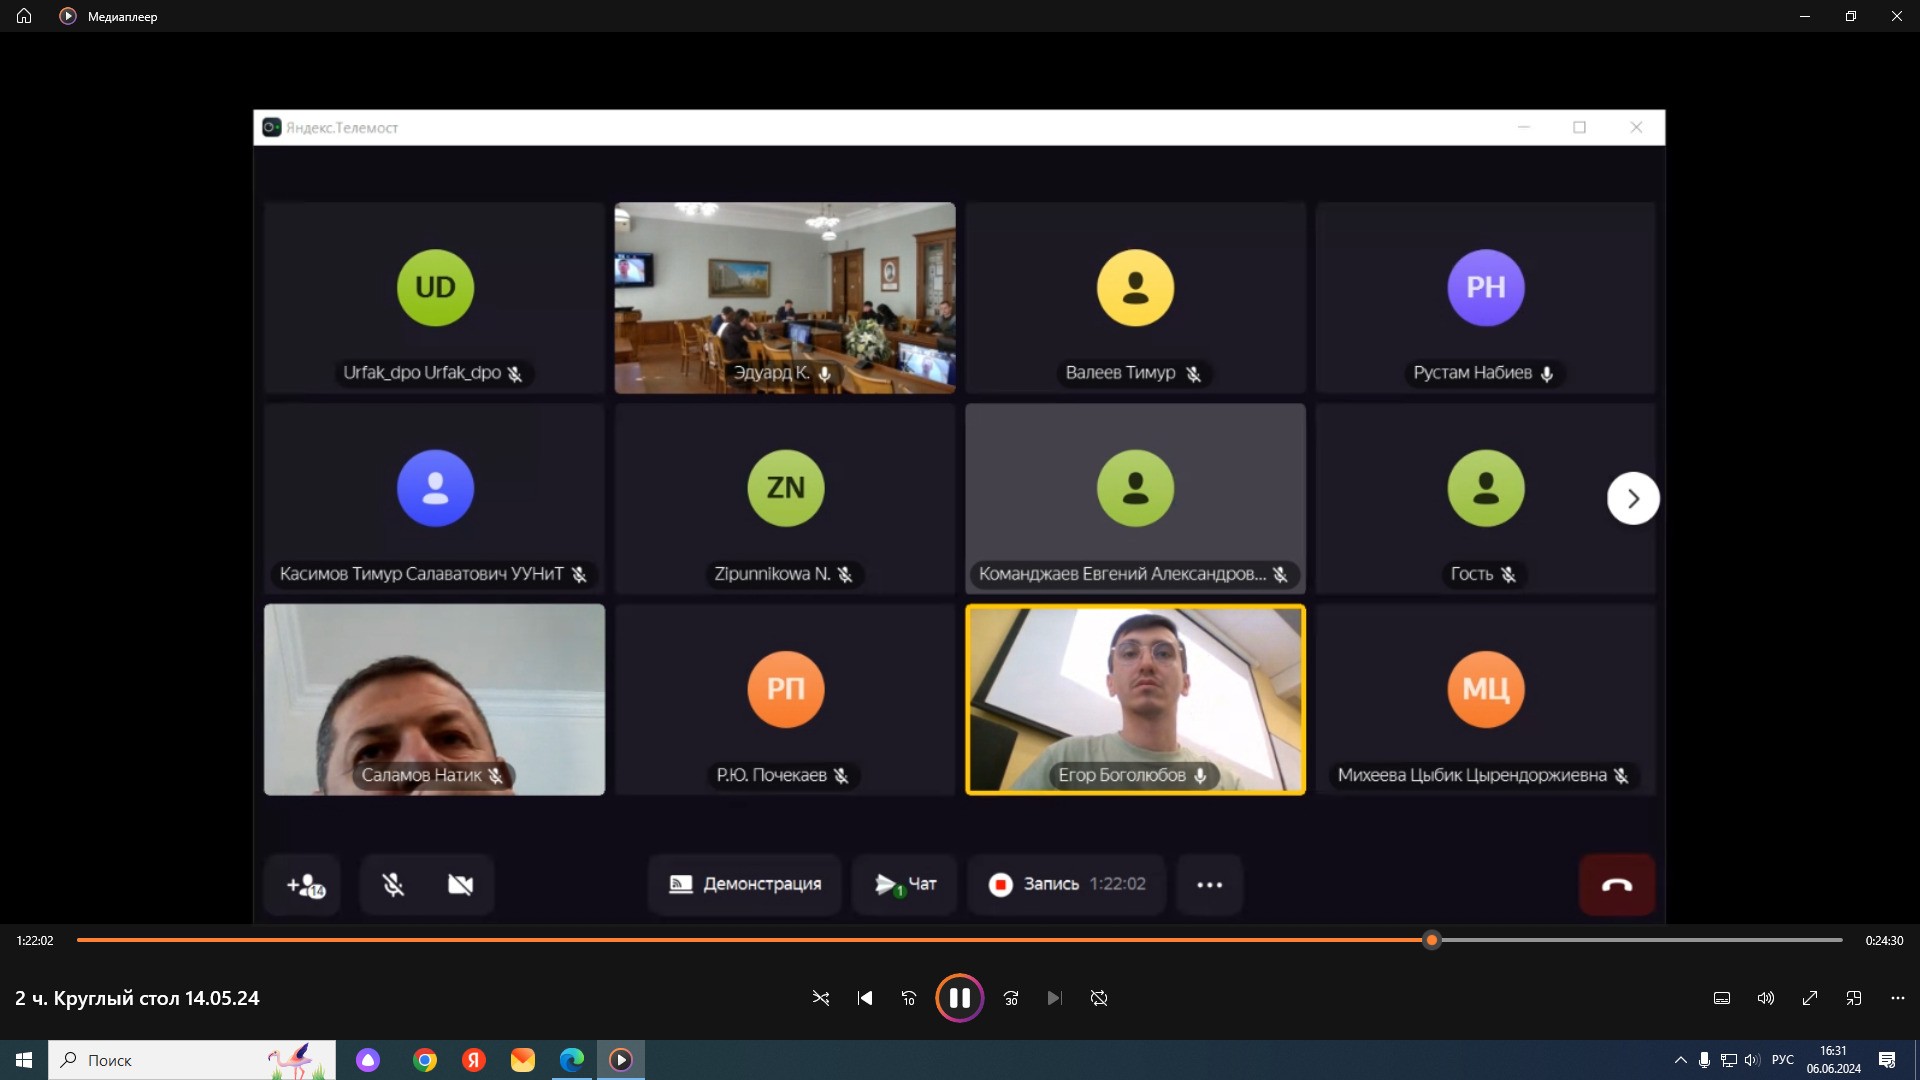This screenshot has height=1080, width=1920.
Task: Enter full screen mode
Action: point(1810,998)
